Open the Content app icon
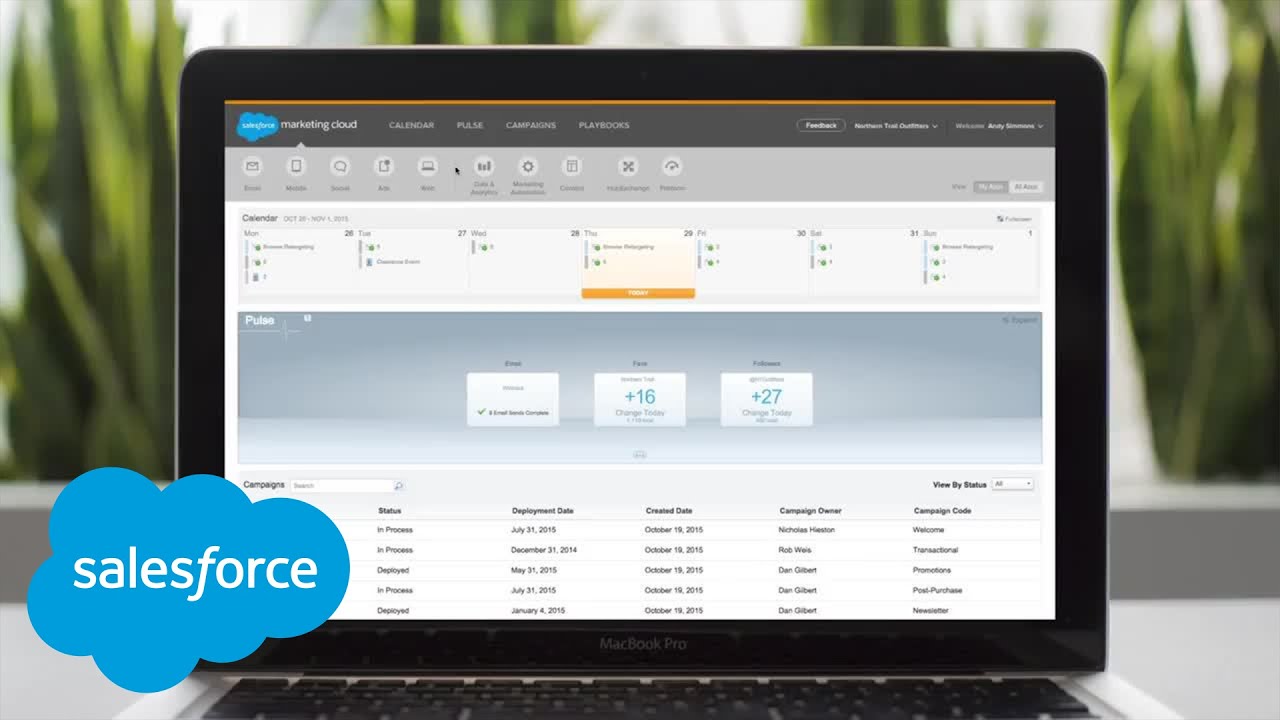 point(572,167)
